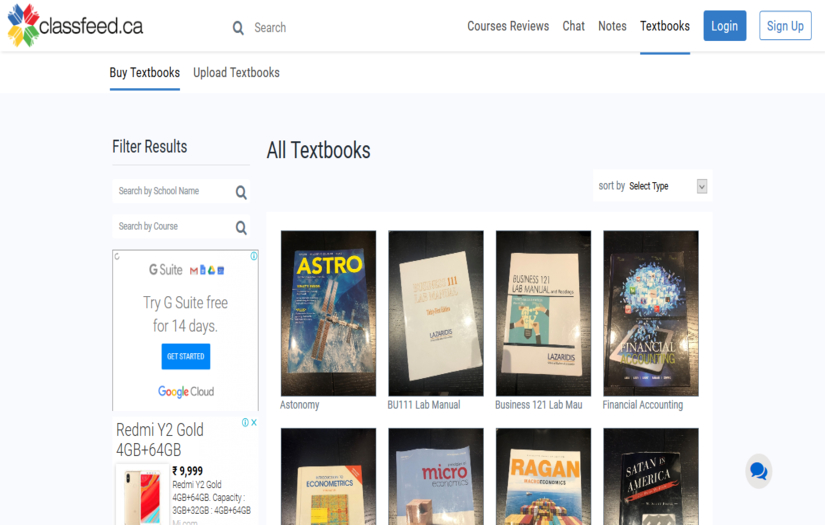Screen dimensions: 825x525
Task: Open Chat in navigation
Action: pos(573,26)
